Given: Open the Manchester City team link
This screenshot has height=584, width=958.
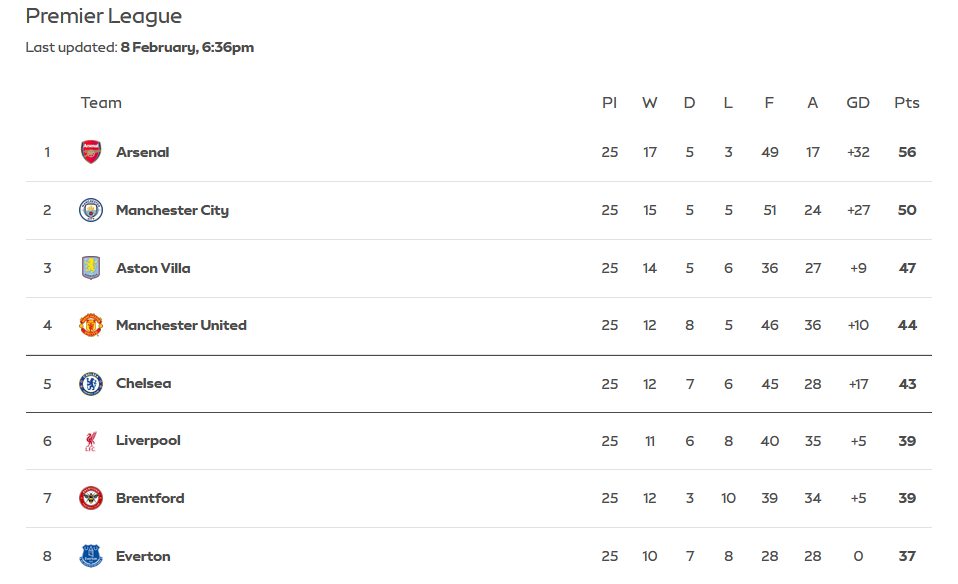Looking at the screenshot, I should pos(172,210).
